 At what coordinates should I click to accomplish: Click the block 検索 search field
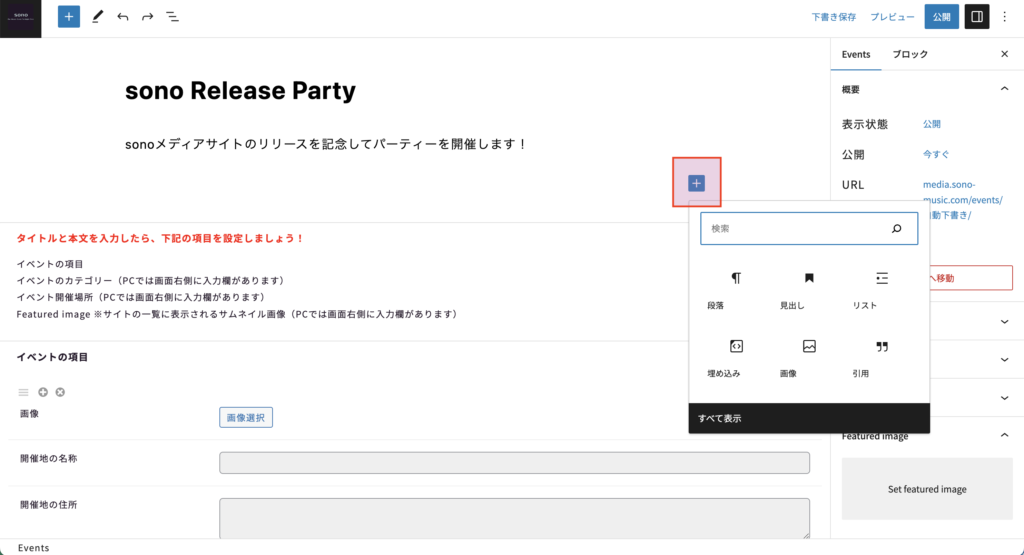pos(795,229)
